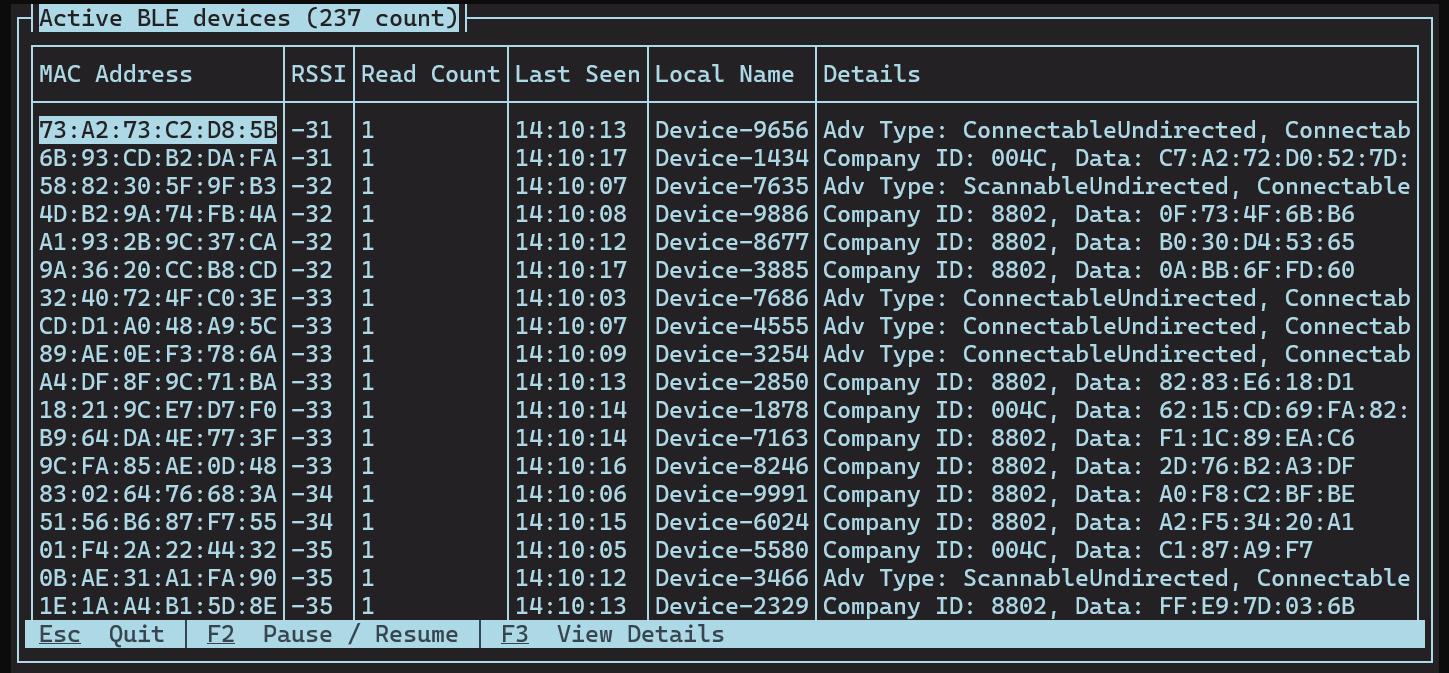
Task: Click the Local Name column header
Action: point(724,74)
